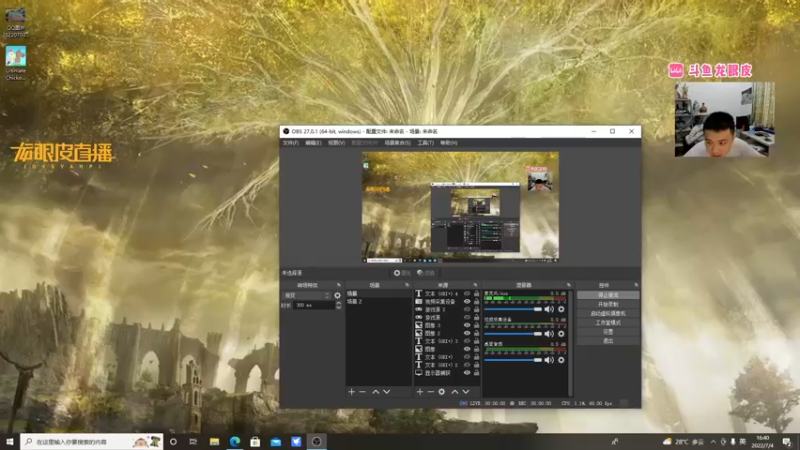Open settings gear for 视频采集设备 audio
This screenshot has height=450, width=800.
[561, 334]
